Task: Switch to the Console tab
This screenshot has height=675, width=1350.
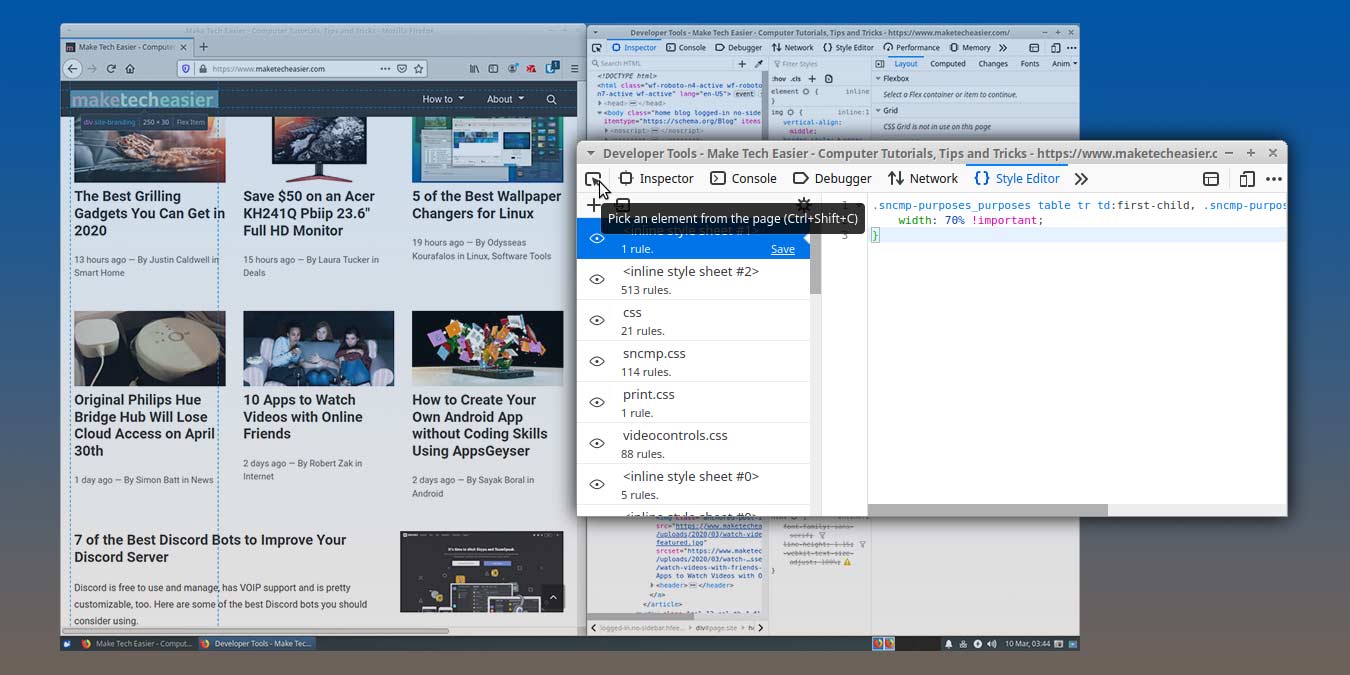Action: click(x=743, y=178)
